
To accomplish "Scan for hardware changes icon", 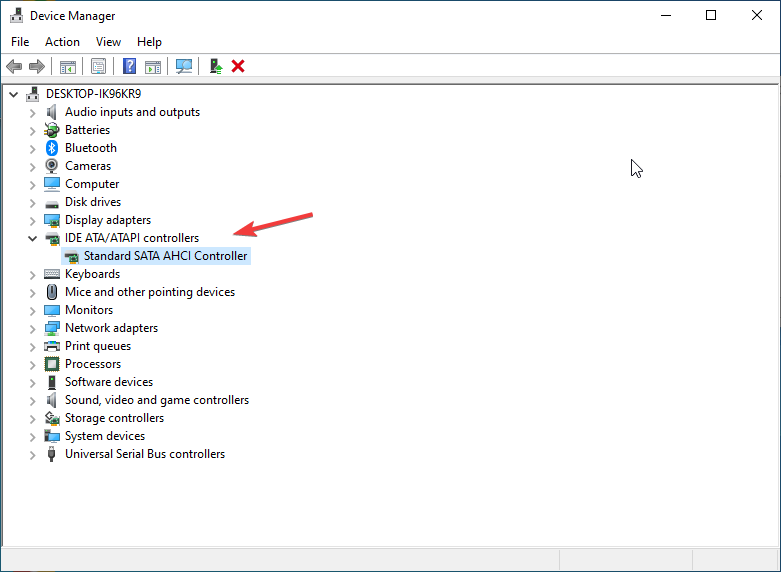I will pos(184,66).
